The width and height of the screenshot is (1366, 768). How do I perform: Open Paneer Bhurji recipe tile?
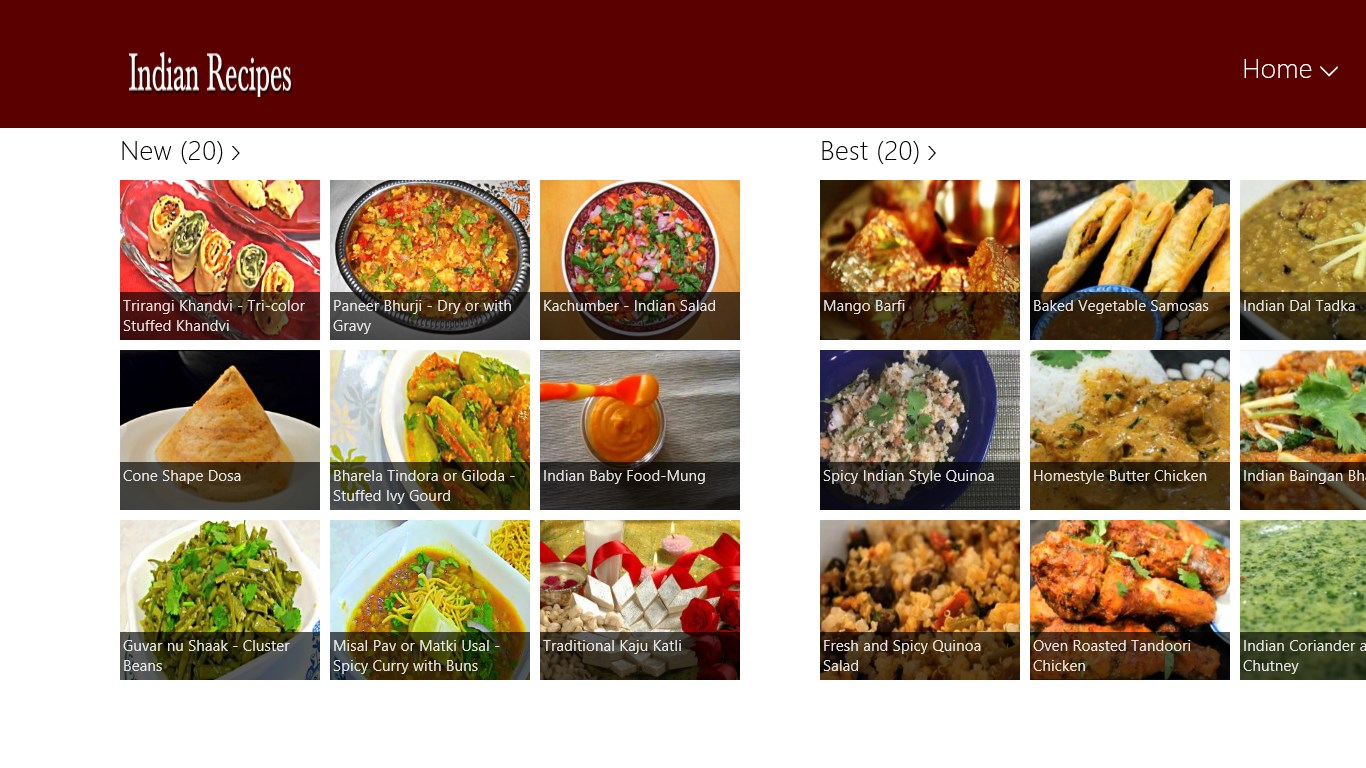pyautogui.click(x=430, y=260)
